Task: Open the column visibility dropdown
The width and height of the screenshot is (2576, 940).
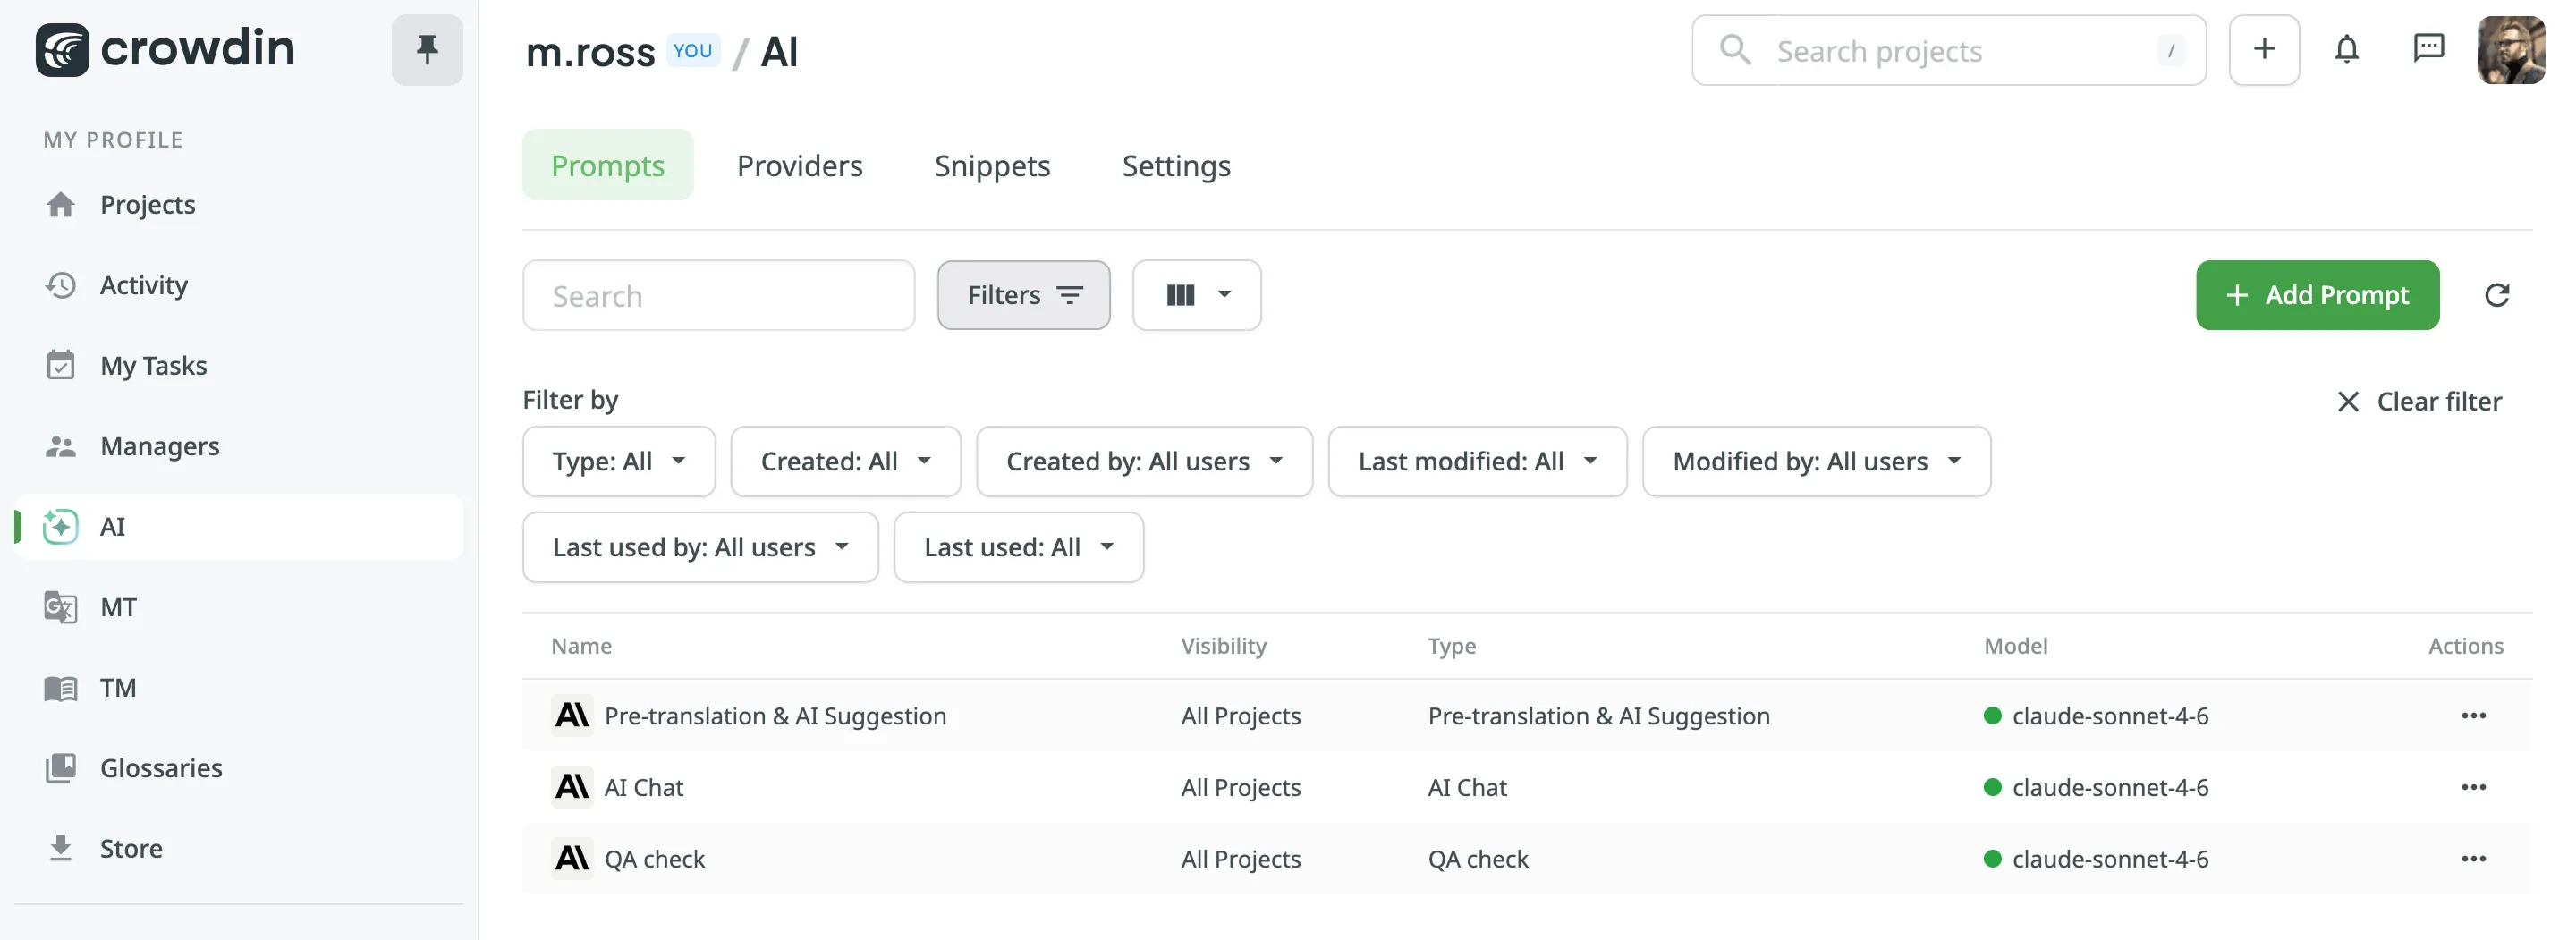Action: coord(1196,295)
